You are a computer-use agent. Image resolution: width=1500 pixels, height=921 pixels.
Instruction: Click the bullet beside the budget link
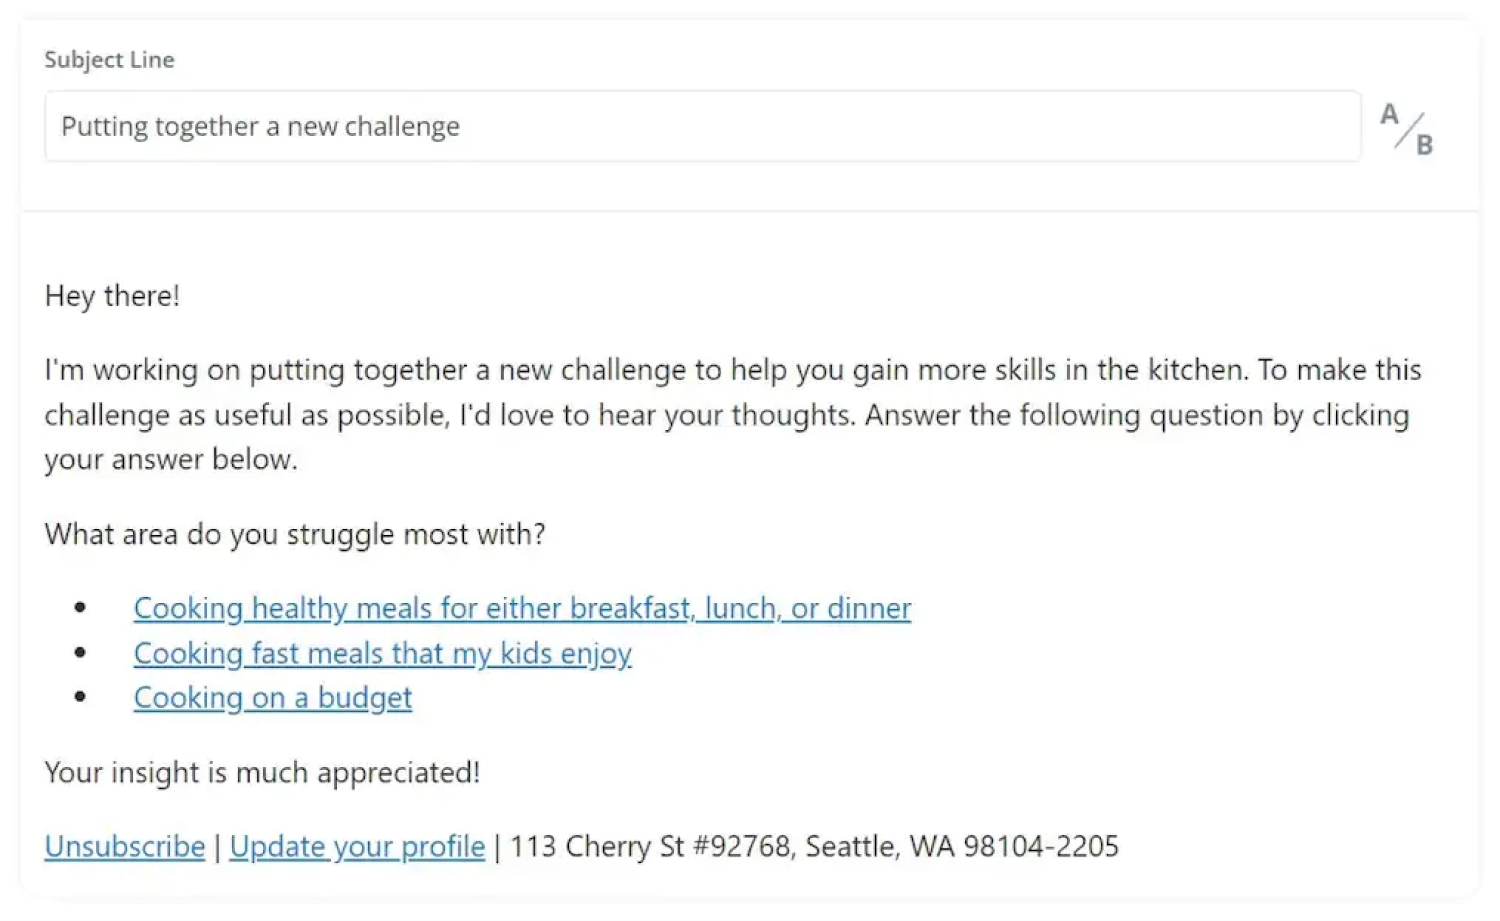pos(80,697)
